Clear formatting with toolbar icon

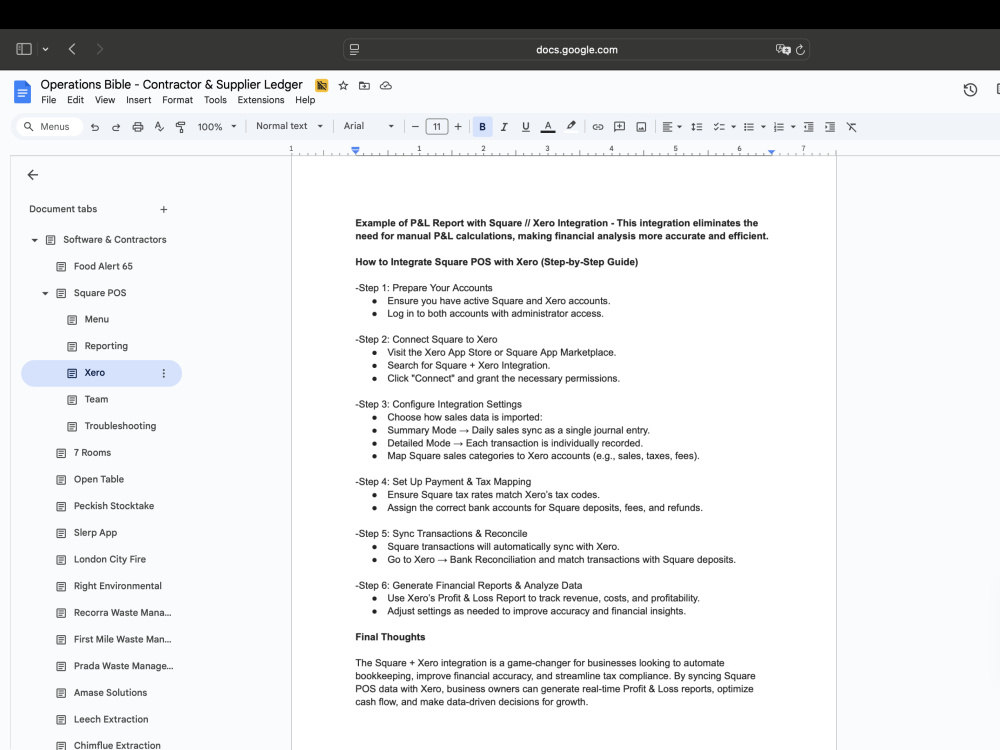point(851,127)
